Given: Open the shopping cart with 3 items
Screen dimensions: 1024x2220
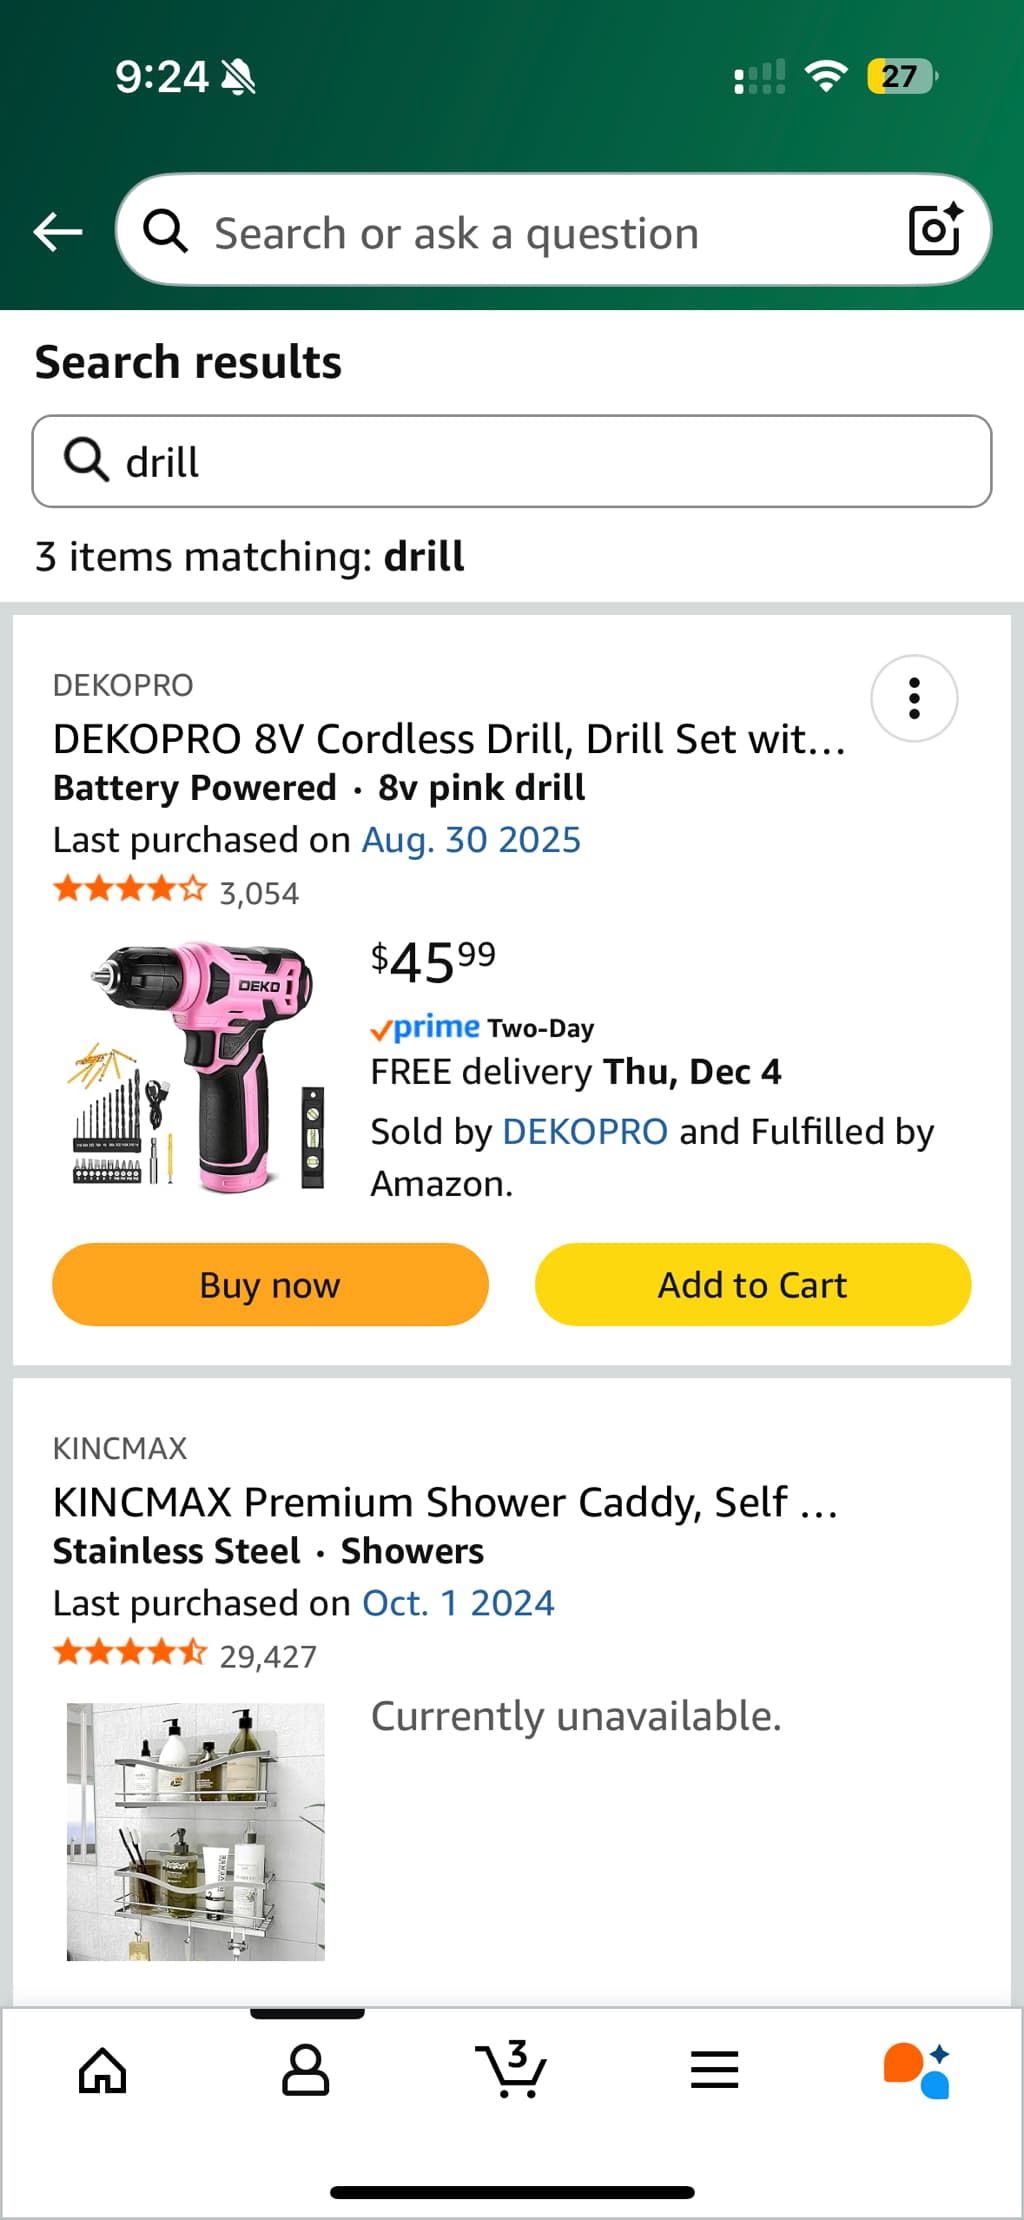Looking at the screenshot, I should coord(511,2070).
